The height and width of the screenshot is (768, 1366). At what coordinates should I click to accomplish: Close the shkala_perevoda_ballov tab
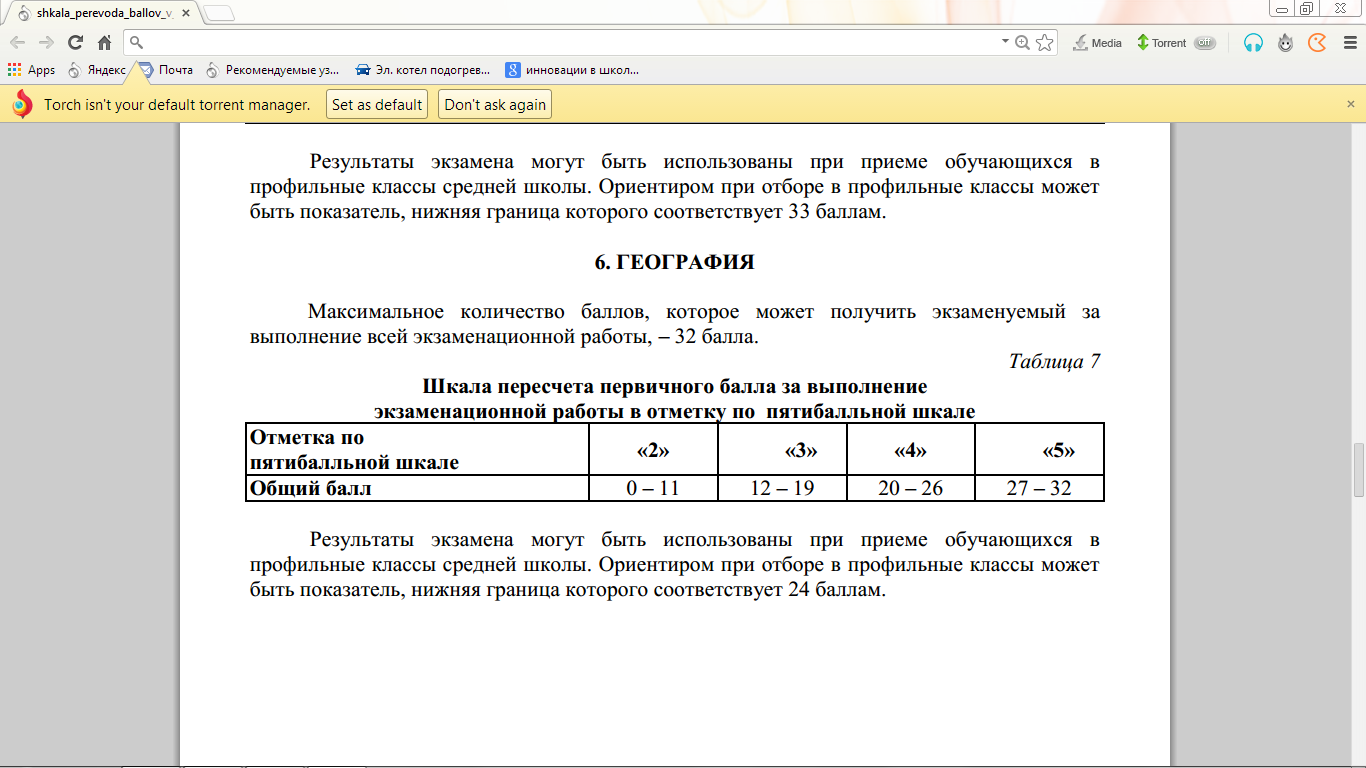coord(185,13)
